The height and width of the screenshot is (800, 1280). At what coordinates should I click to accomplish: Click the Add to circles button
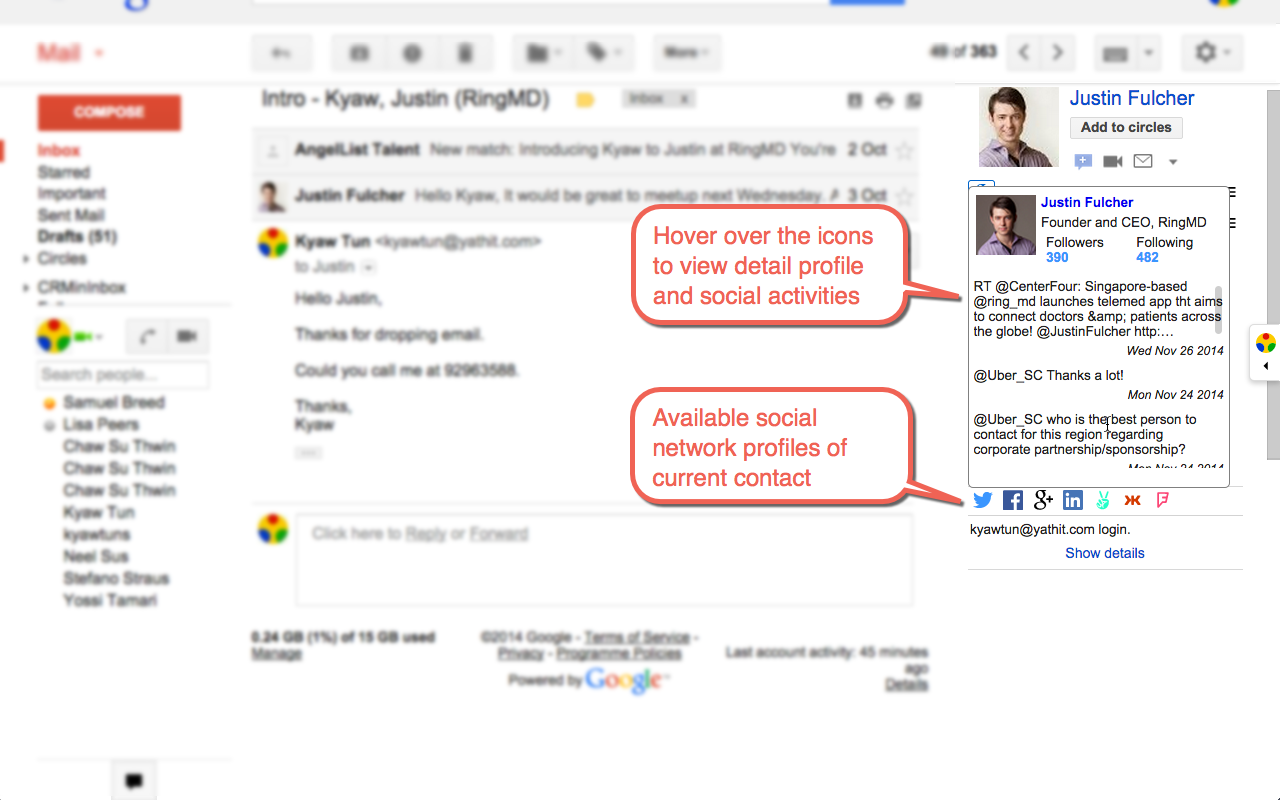(x=1126, y=127)
